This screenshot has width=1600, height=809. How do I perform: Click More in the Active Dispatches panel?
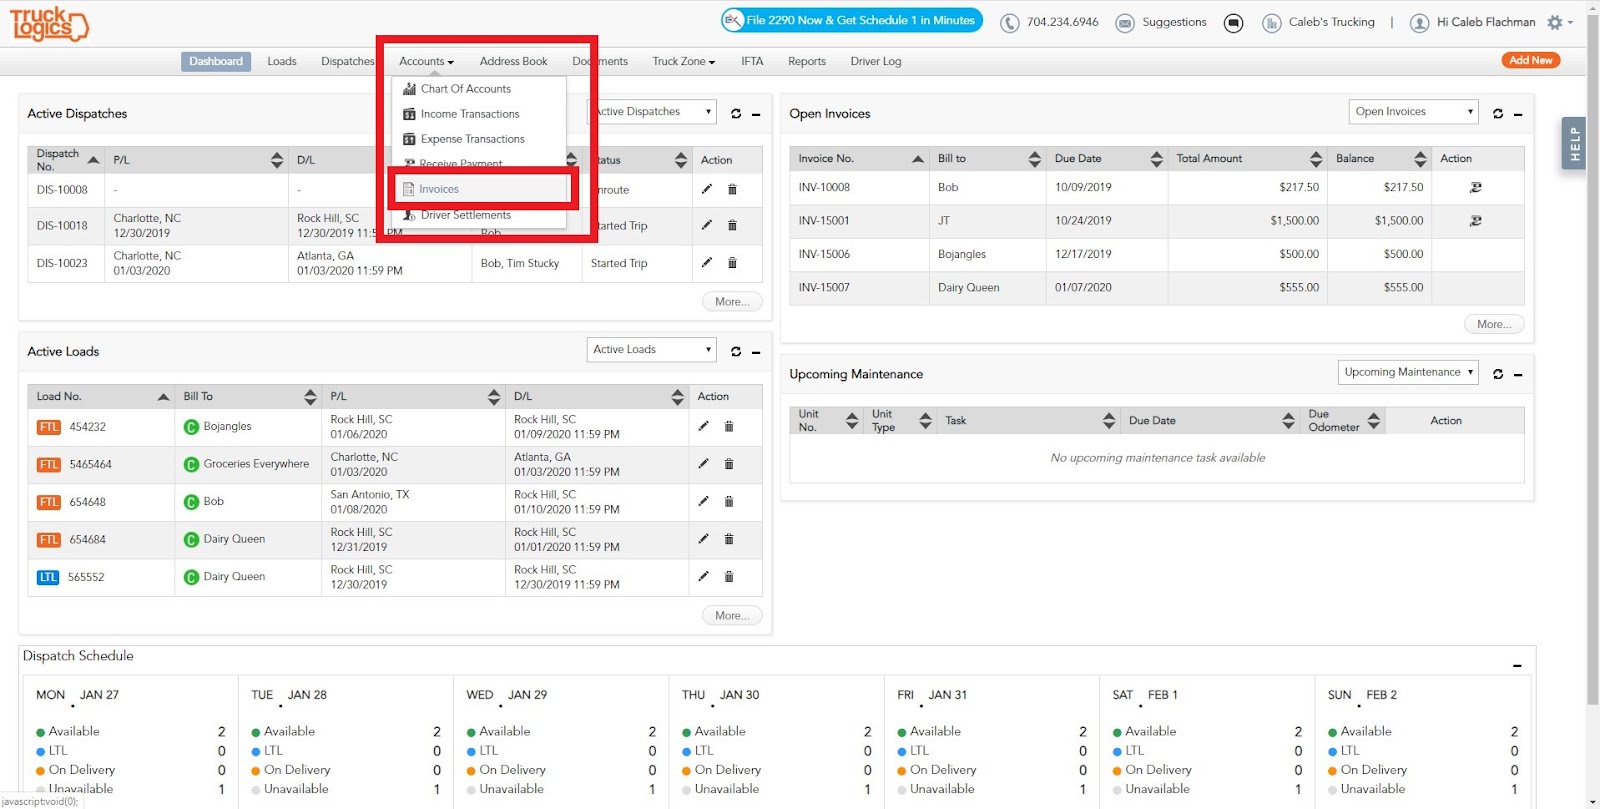(x=732, y=302)
